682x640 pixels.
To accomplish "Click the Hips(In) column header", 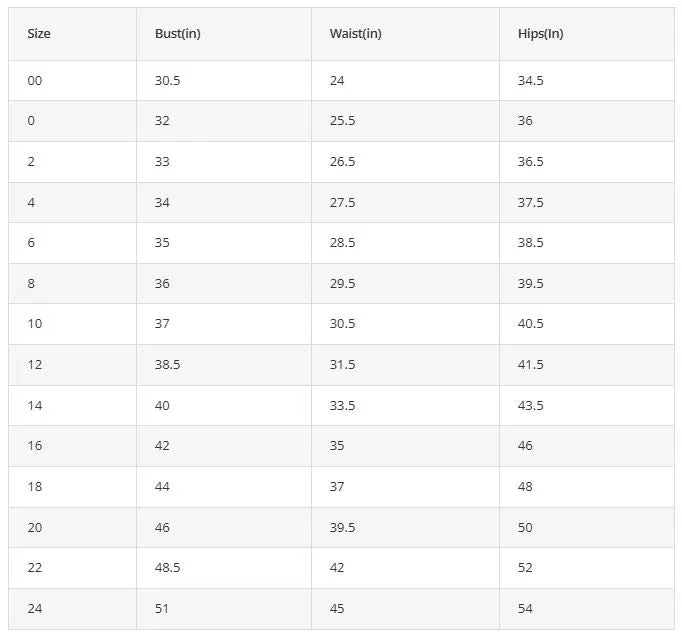I will click(540, 34).
